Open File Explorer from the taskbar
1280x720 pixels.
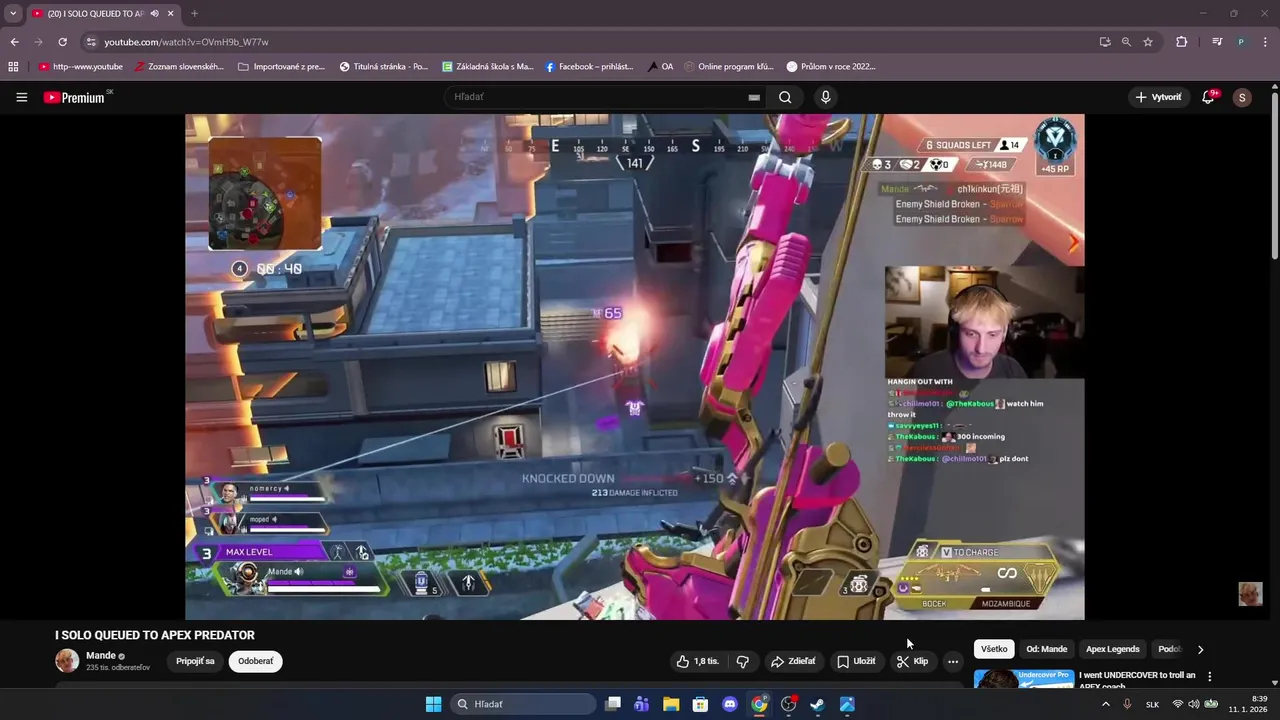pos(671,704)
